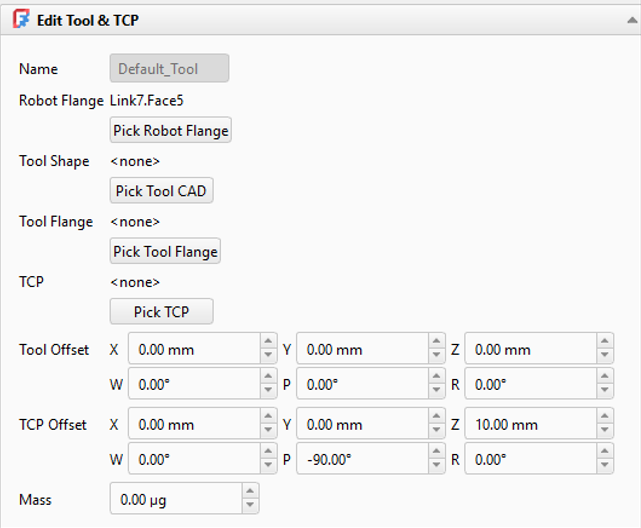Click the Edit Tool & TCP panel logo icon

(x=21, y=19)
